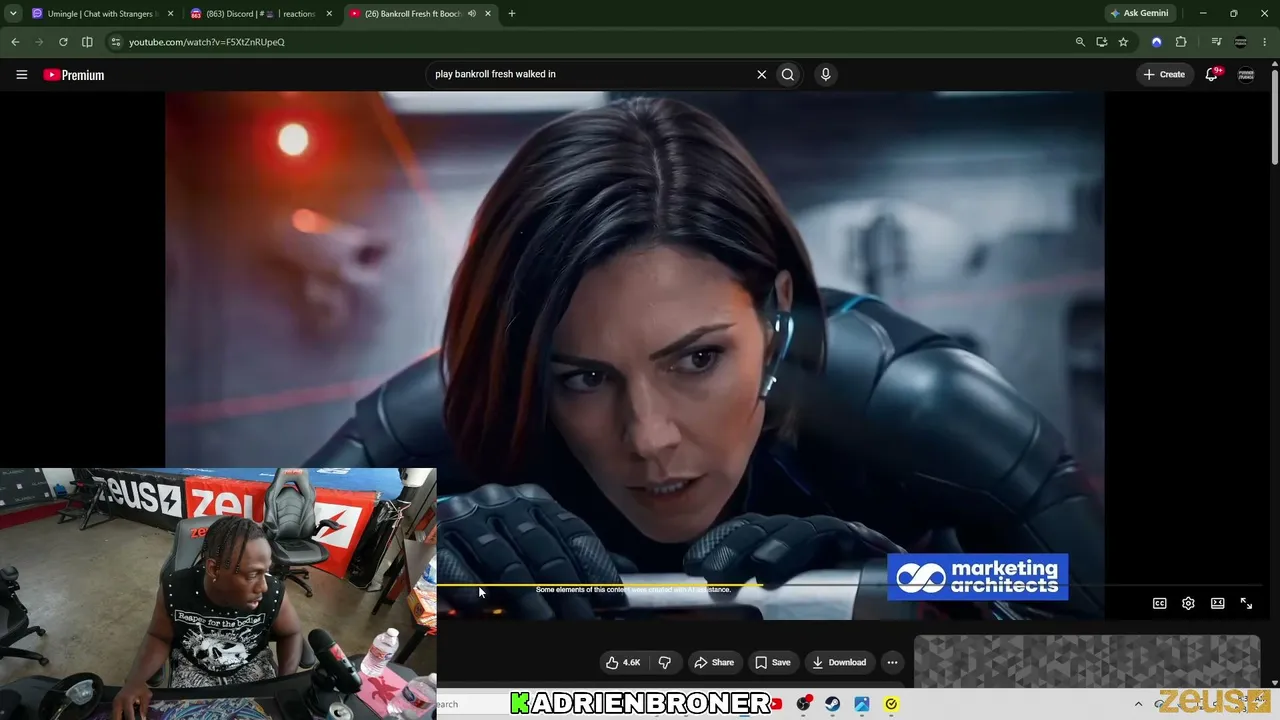Viewport: 1280px width, 720px height.
Task: Expand the Chrome tab search dropdown
Action: coord(13,14)
